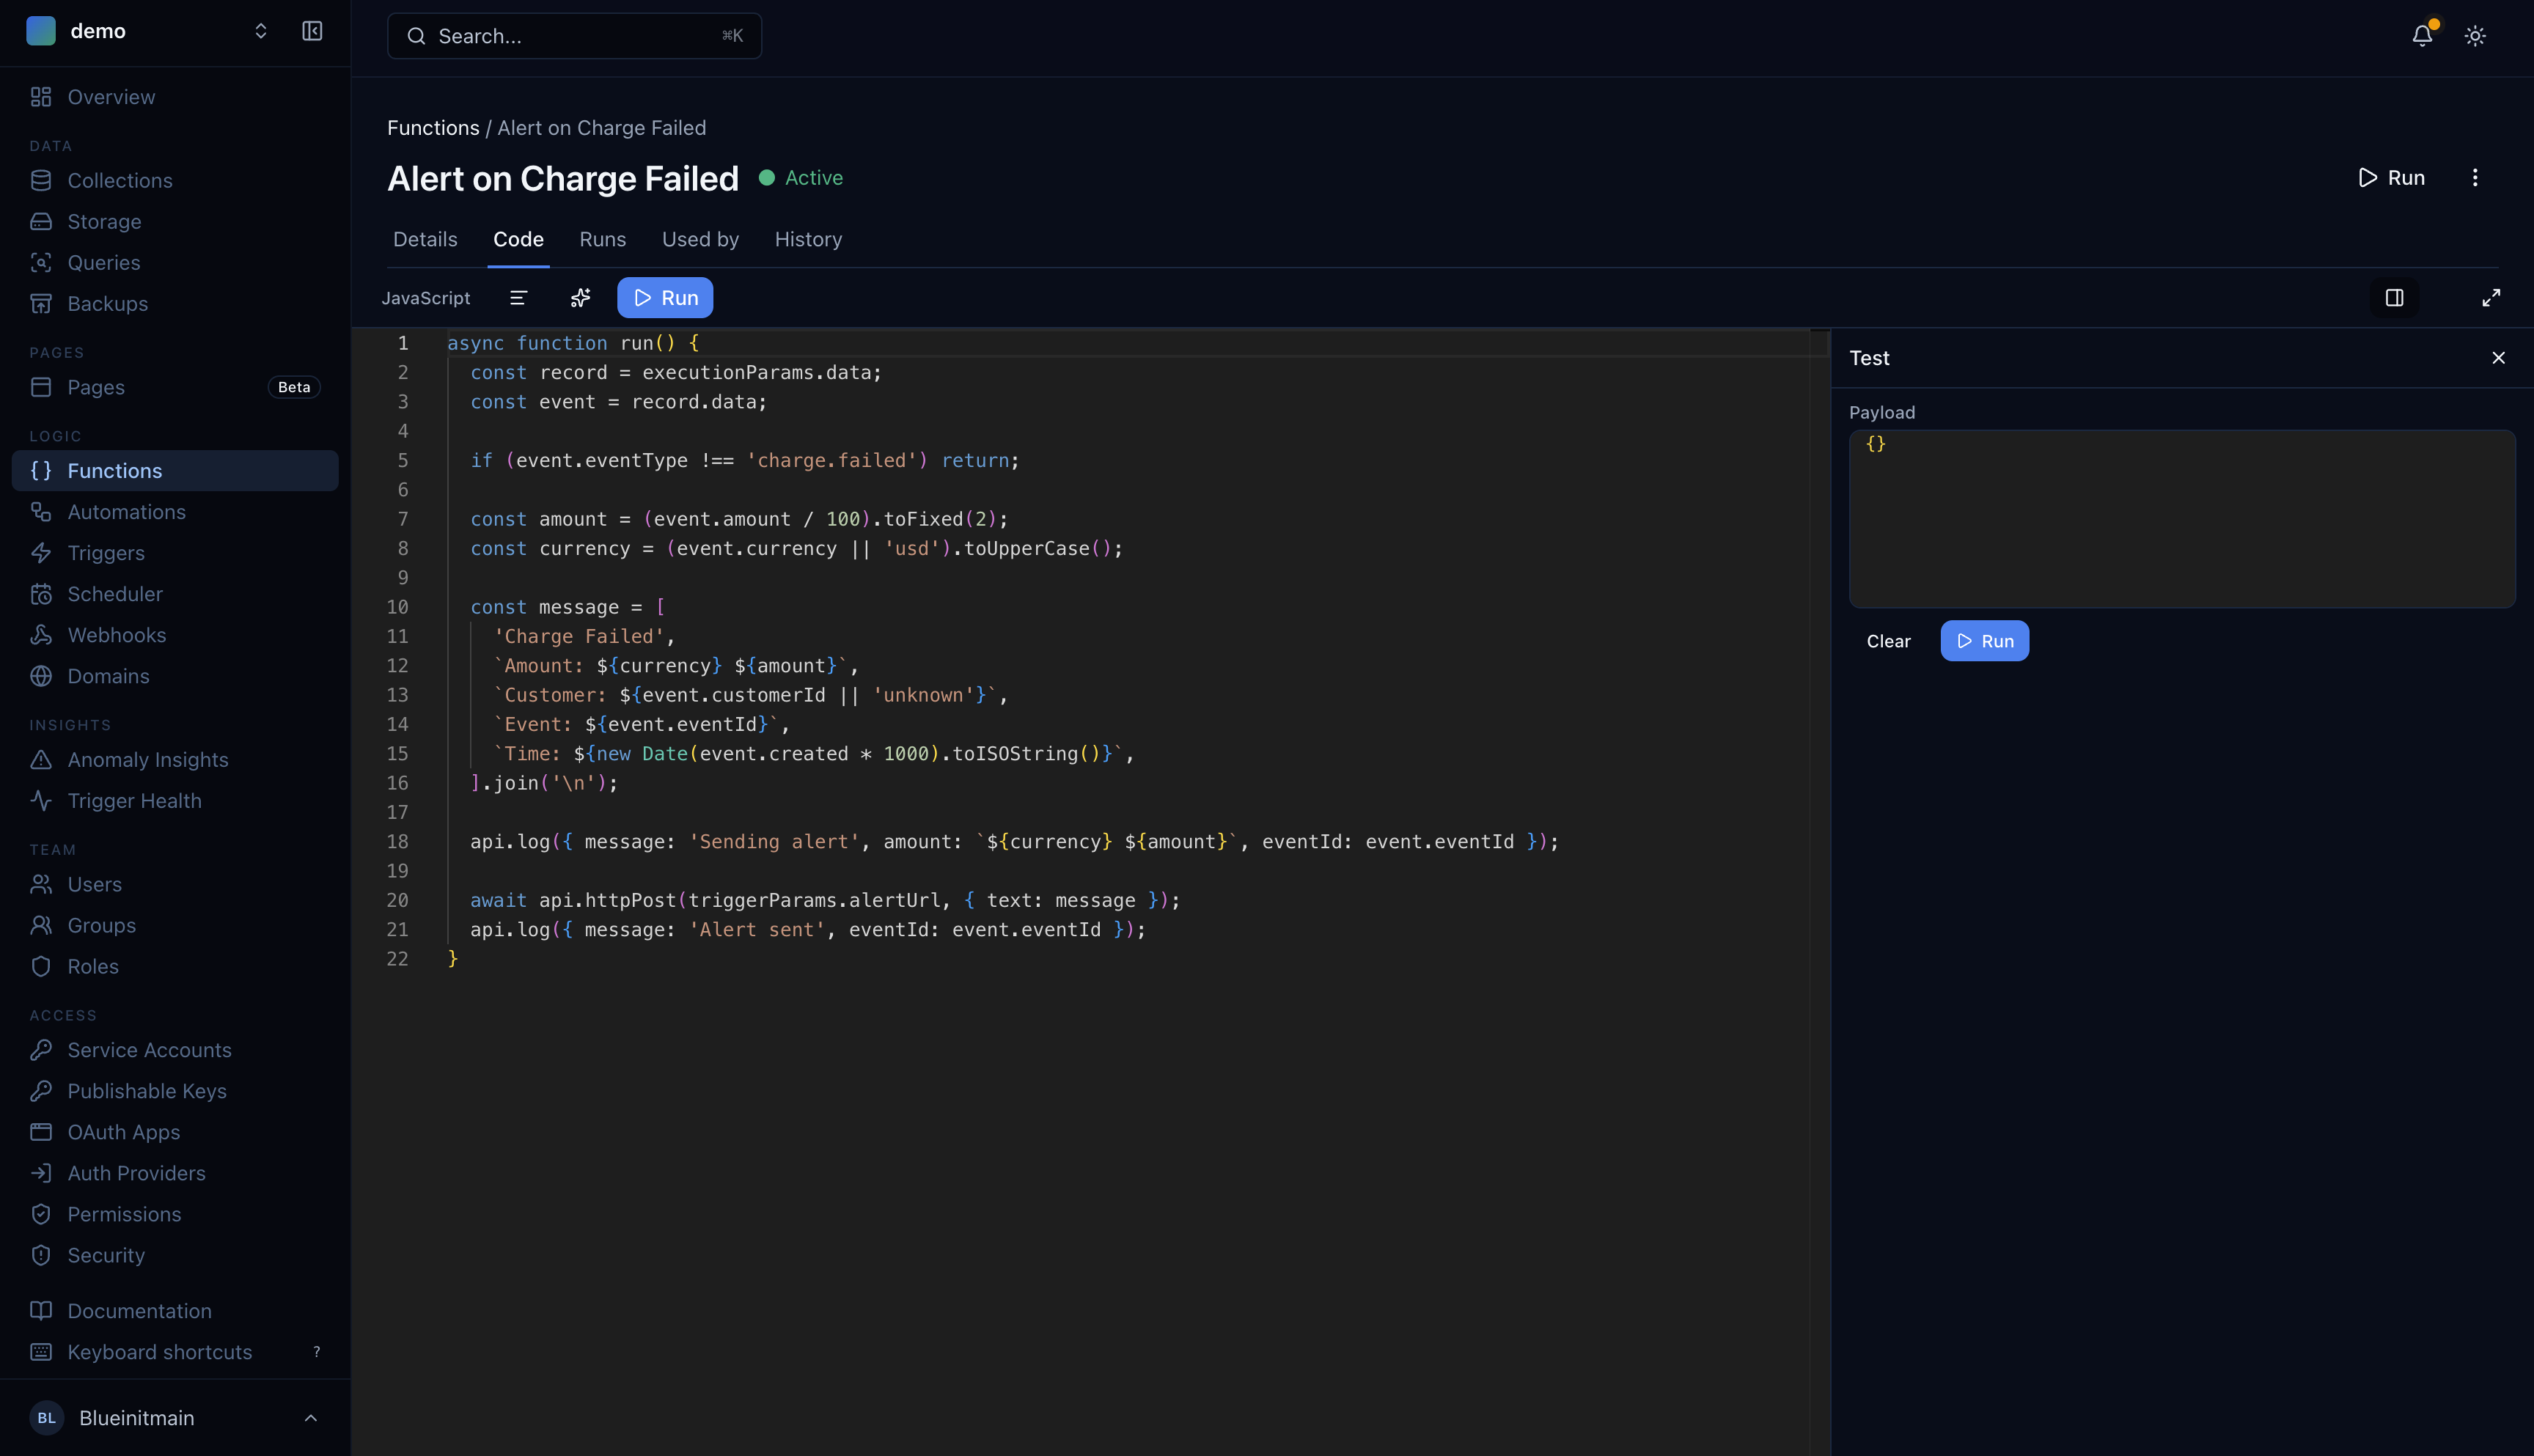Open the Used by tab

click(700, 239)
